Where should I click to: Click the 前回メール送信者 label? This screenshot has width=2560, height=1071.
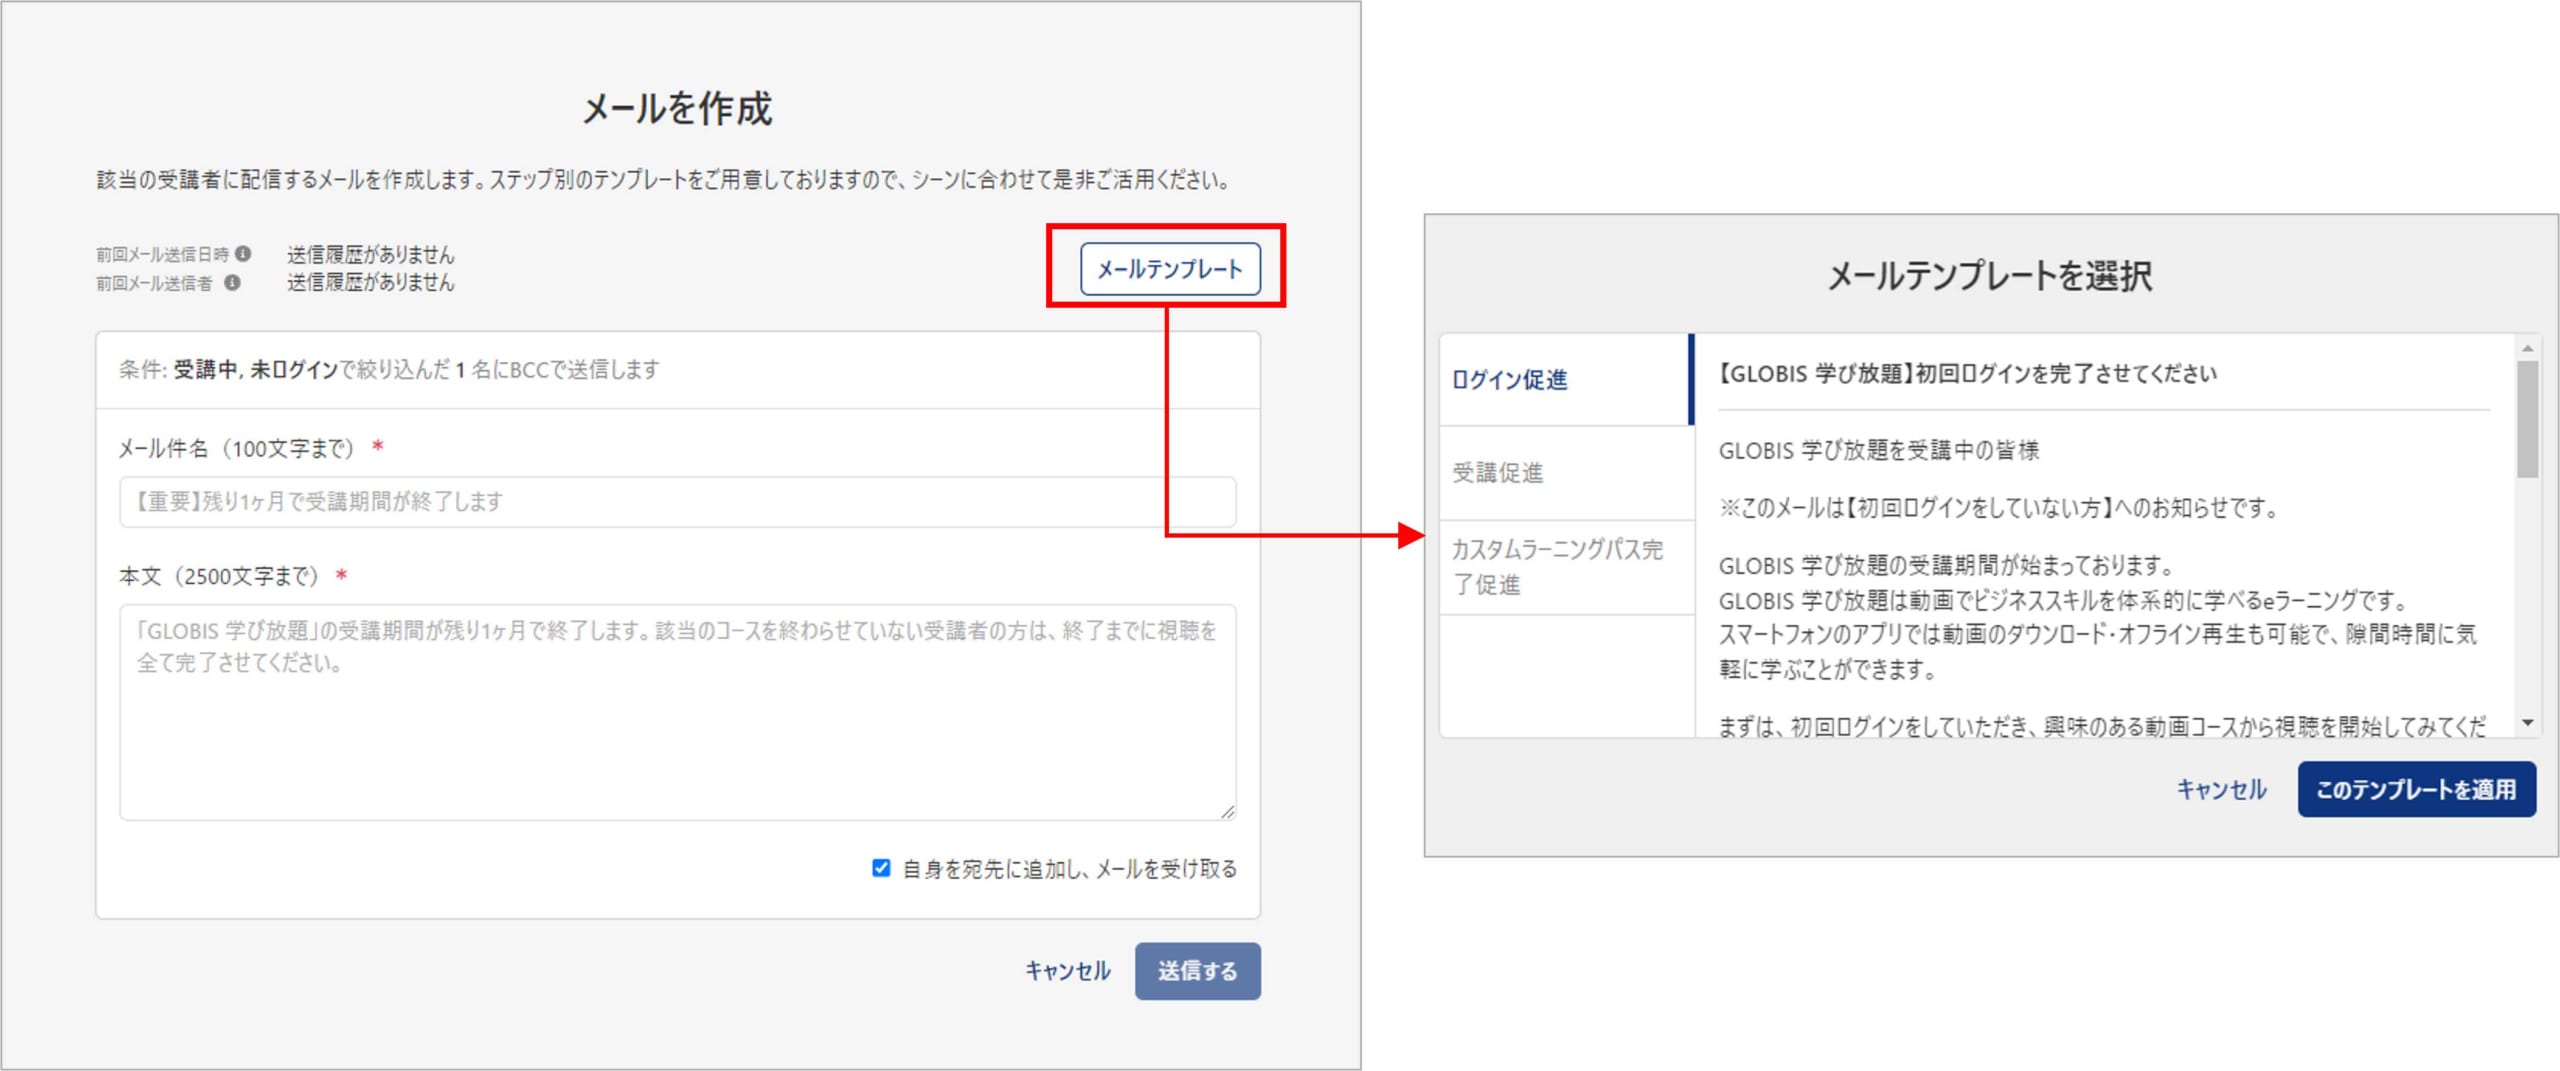click(x=154, y=283)
